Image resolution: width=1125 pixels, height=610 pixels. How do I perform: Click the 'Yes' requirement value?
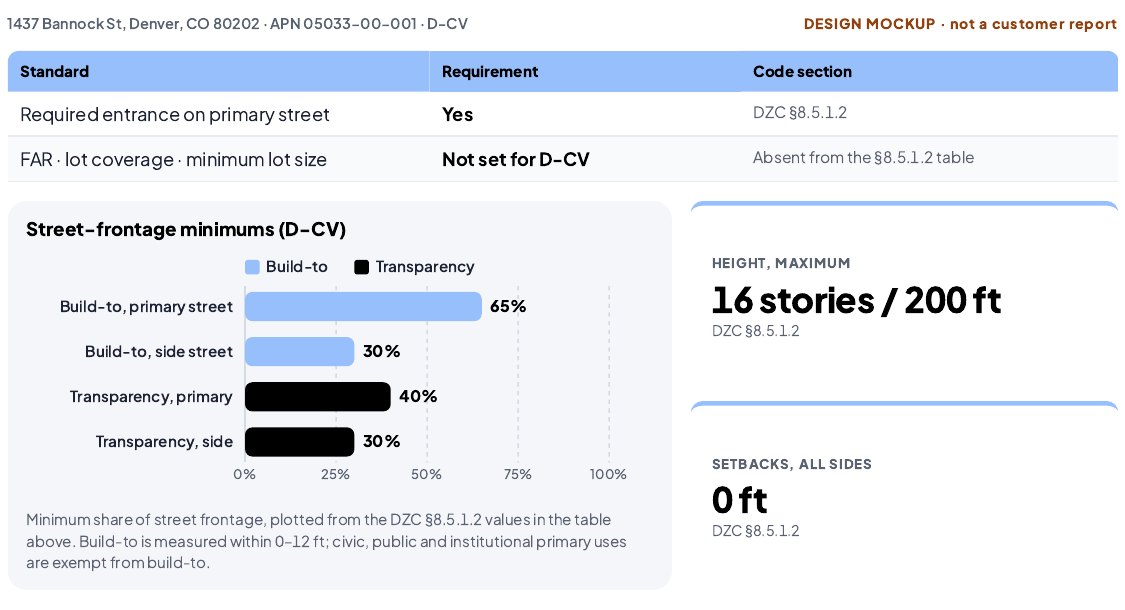(457, 115)
